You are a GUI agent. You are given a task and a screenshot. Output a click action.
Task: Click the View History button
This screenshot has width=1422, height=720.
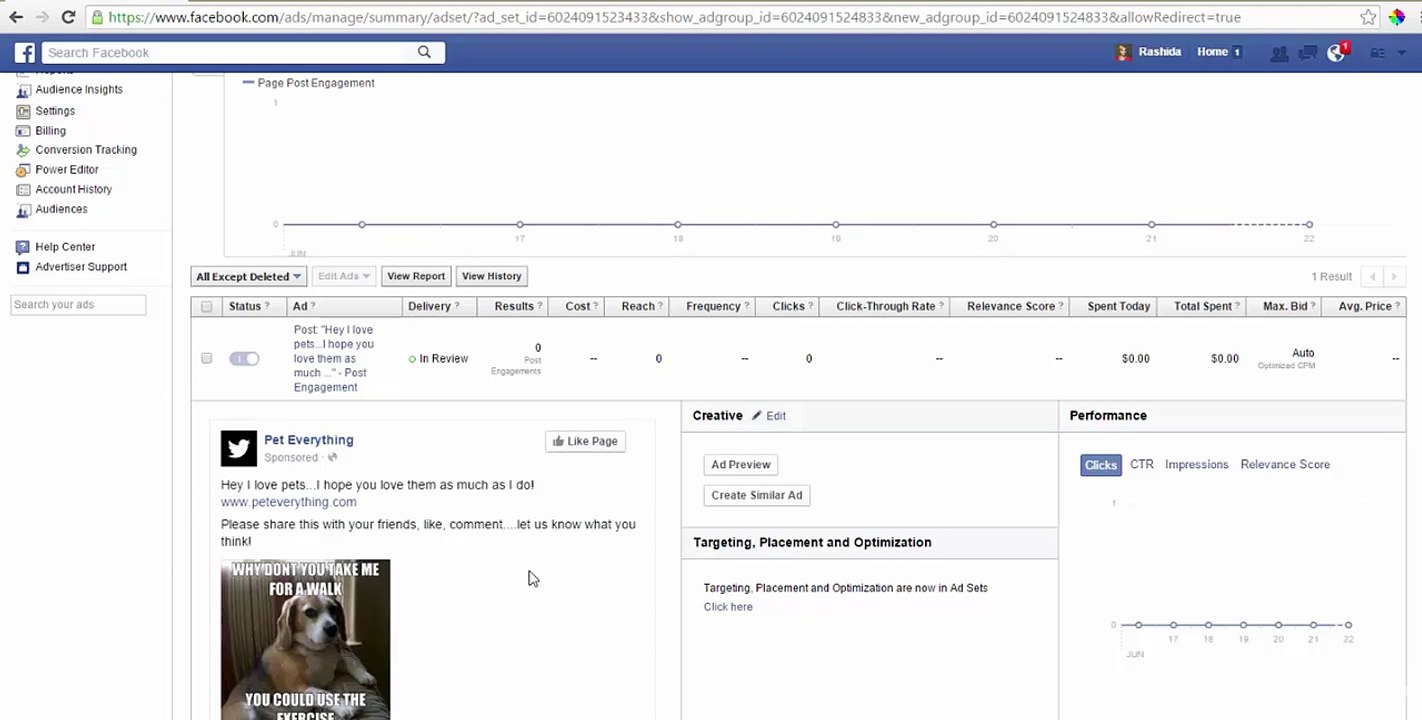click(x=492, y=277)
